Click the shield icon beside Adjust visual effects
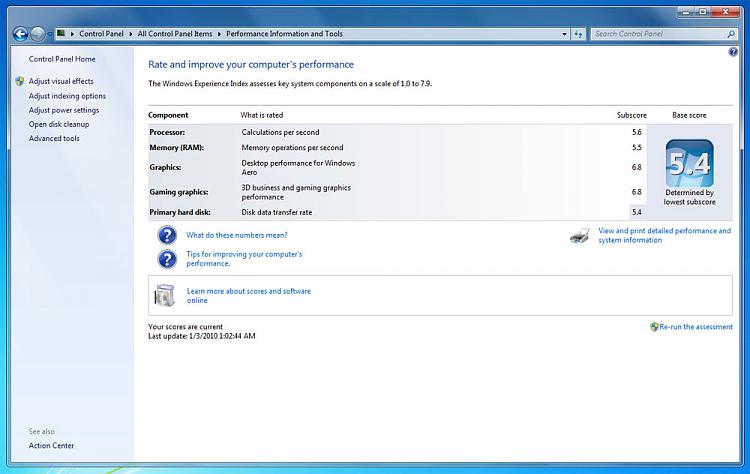The height and width of the screenshot is (474, 750). click(20, 81)
